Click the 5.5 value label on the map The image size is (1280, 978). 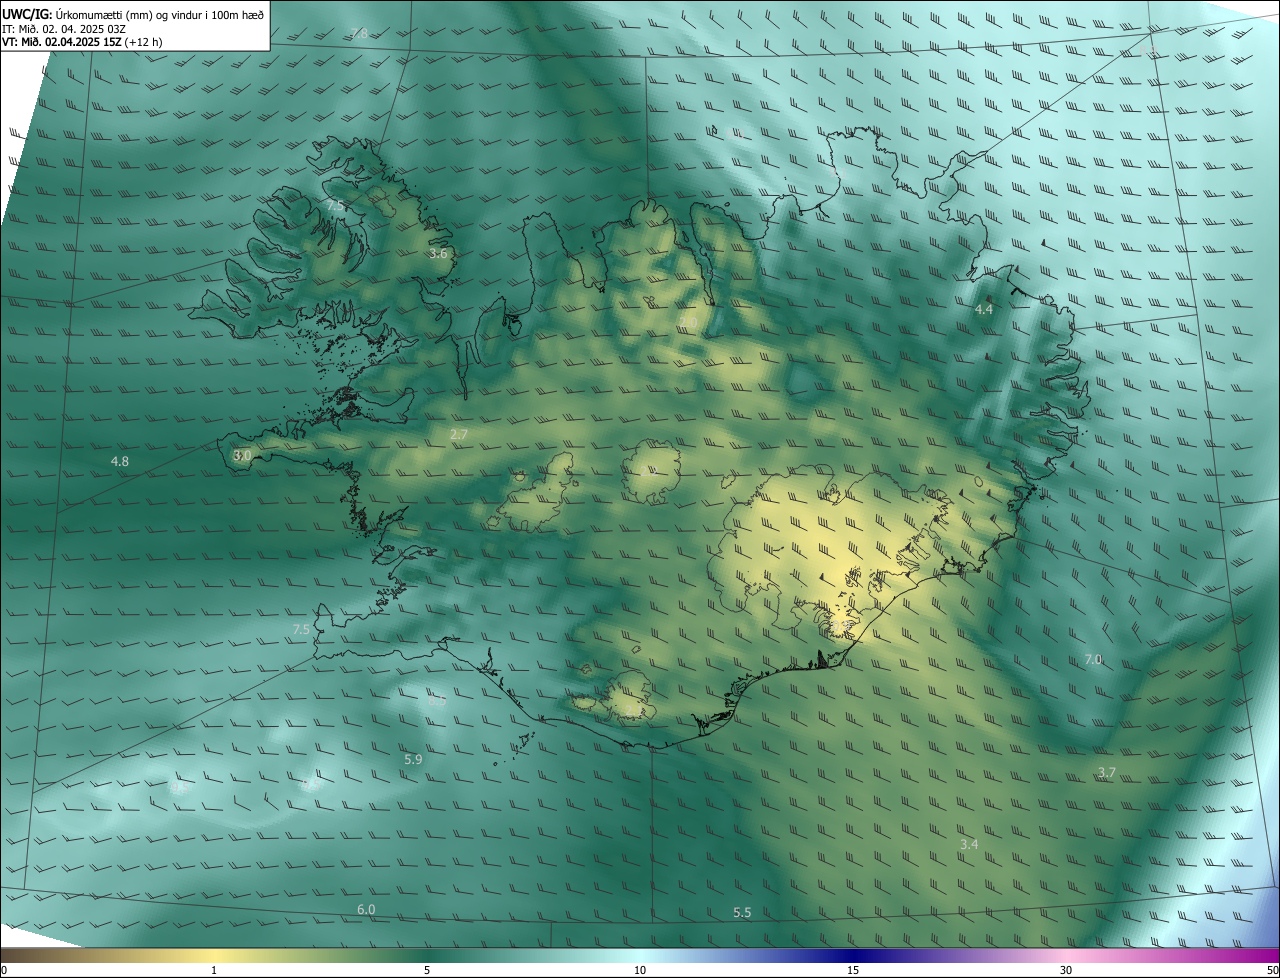(742, 912)
